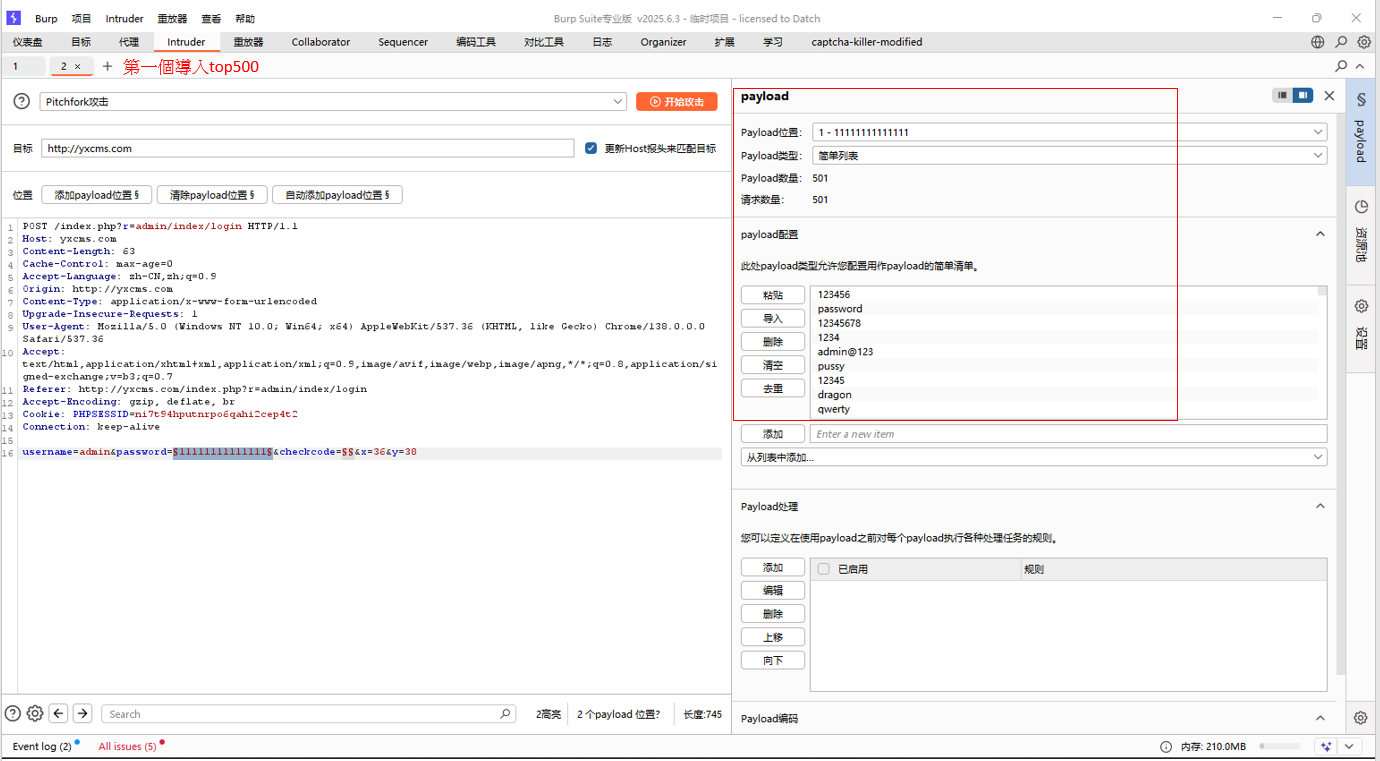Open the Event log (2) status entry
The width and height of the screenshot is (1380, 761).
coord(42,746)
